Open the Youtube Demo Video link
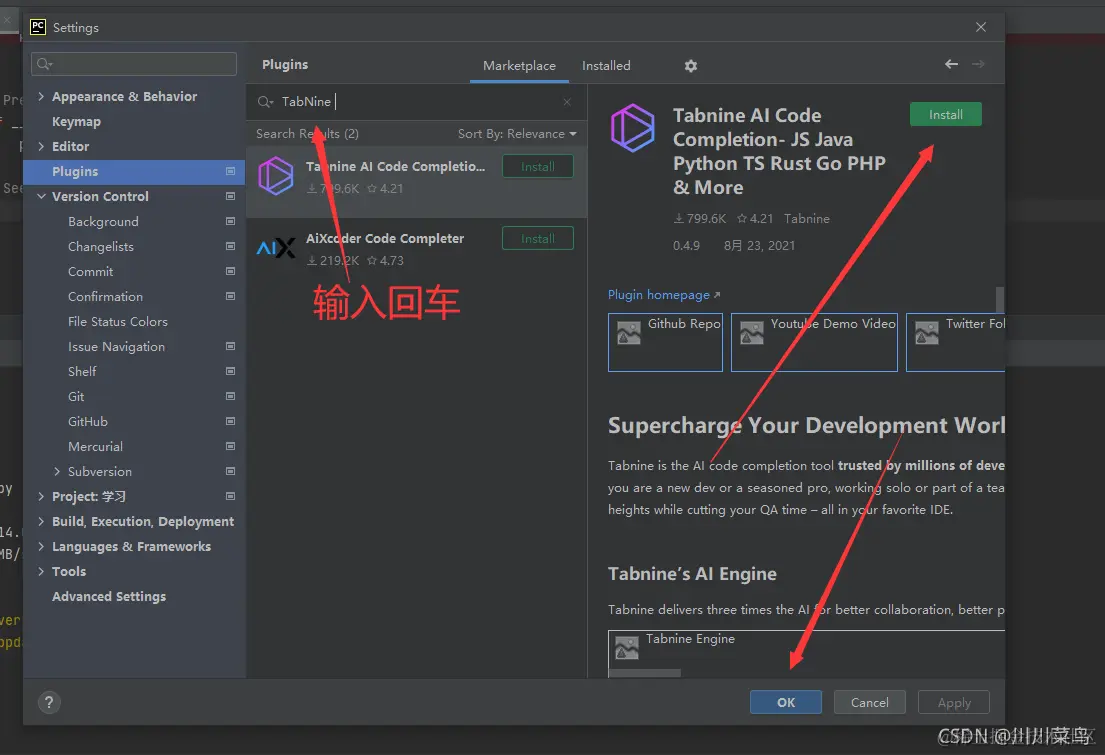The image size is (1105, 755). click(x=814, y=342)
